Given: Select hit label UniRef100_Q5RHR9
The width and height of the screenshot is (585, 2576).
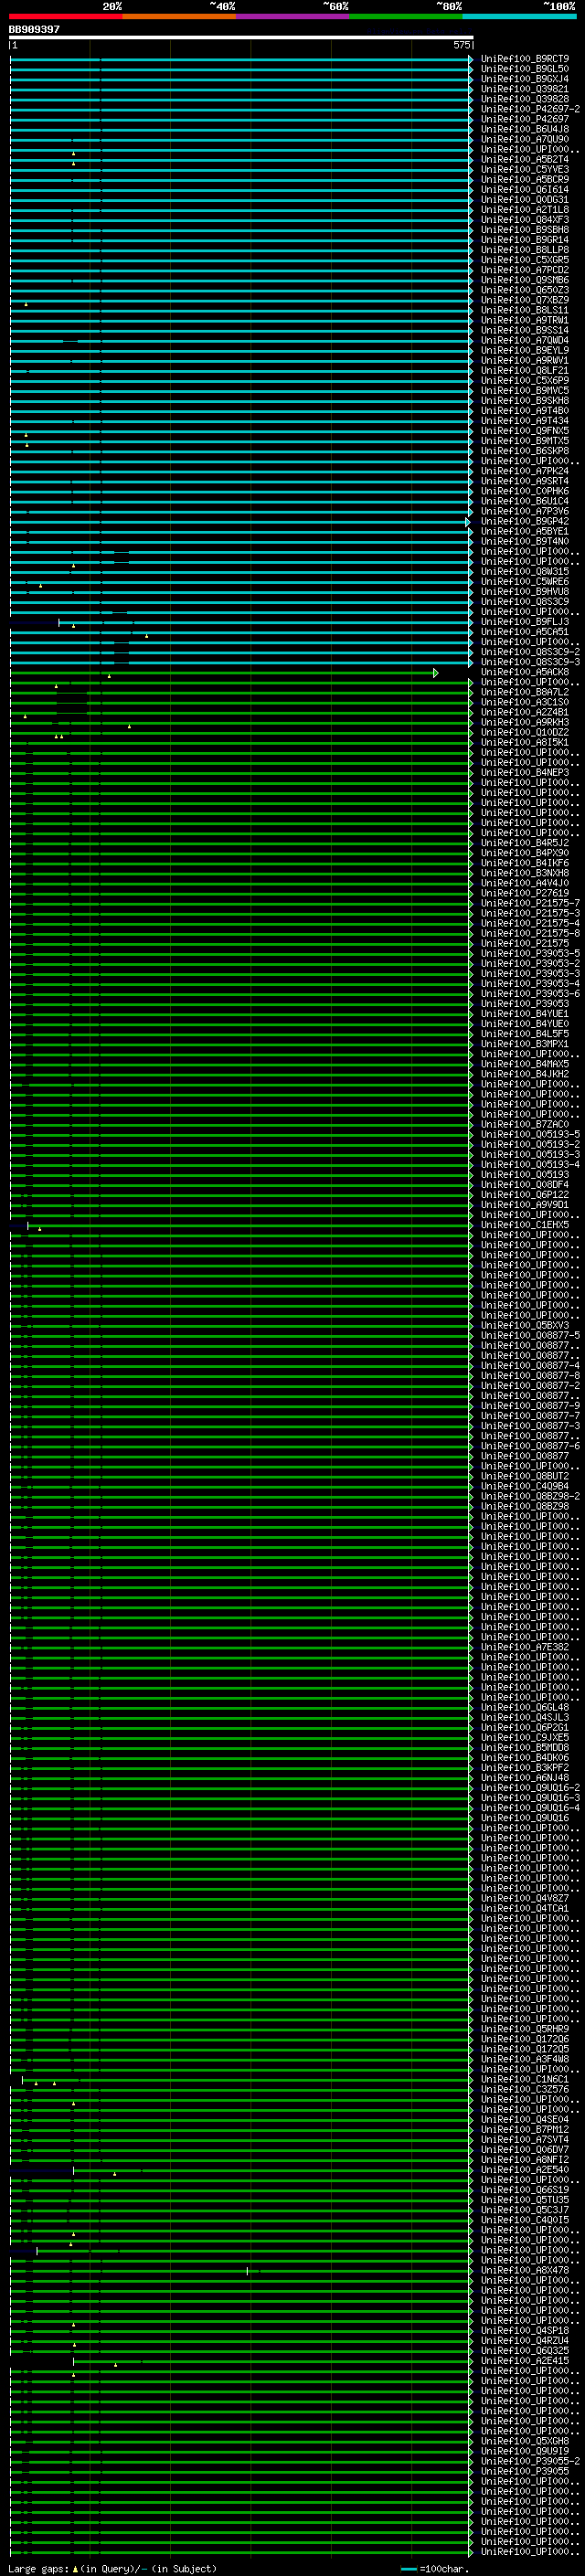Looking at the screenshot, I should click(524, 2029).
